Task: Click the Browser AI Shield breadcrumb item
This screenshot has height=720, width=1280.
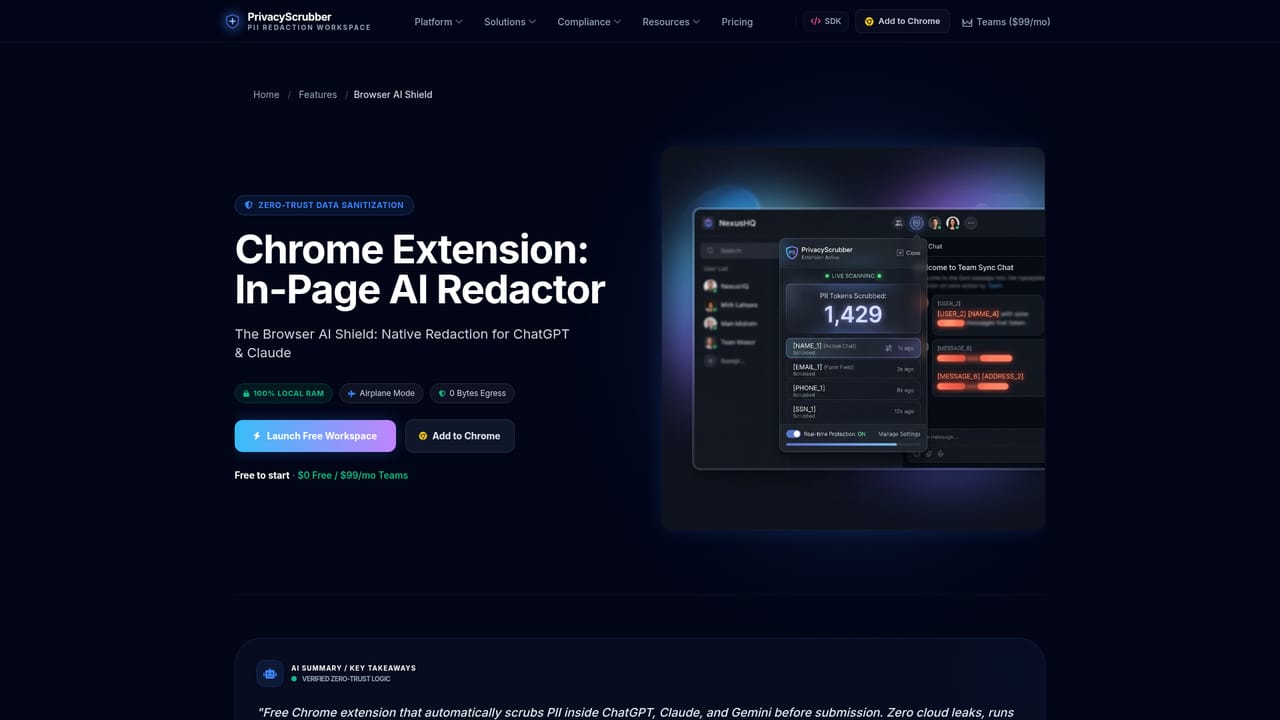Action: pos(393,95)
